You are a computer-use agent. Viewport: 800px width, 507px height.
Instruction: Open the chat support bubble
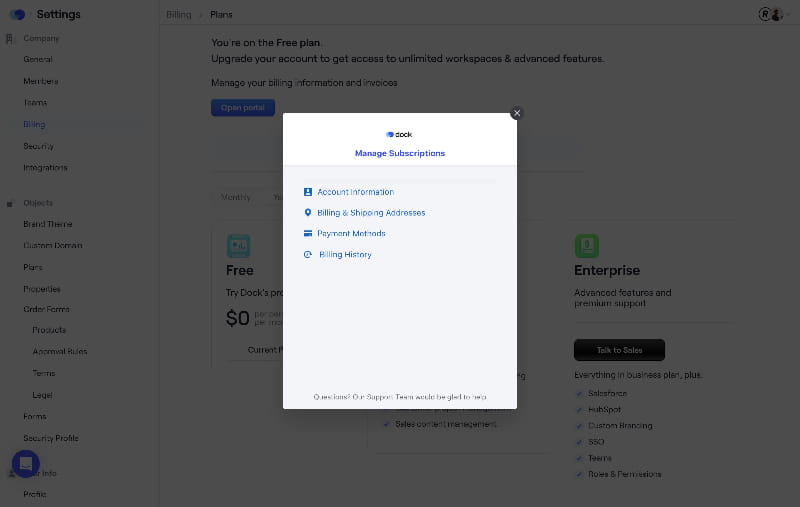pyautogui.click(x=26, y=463)
